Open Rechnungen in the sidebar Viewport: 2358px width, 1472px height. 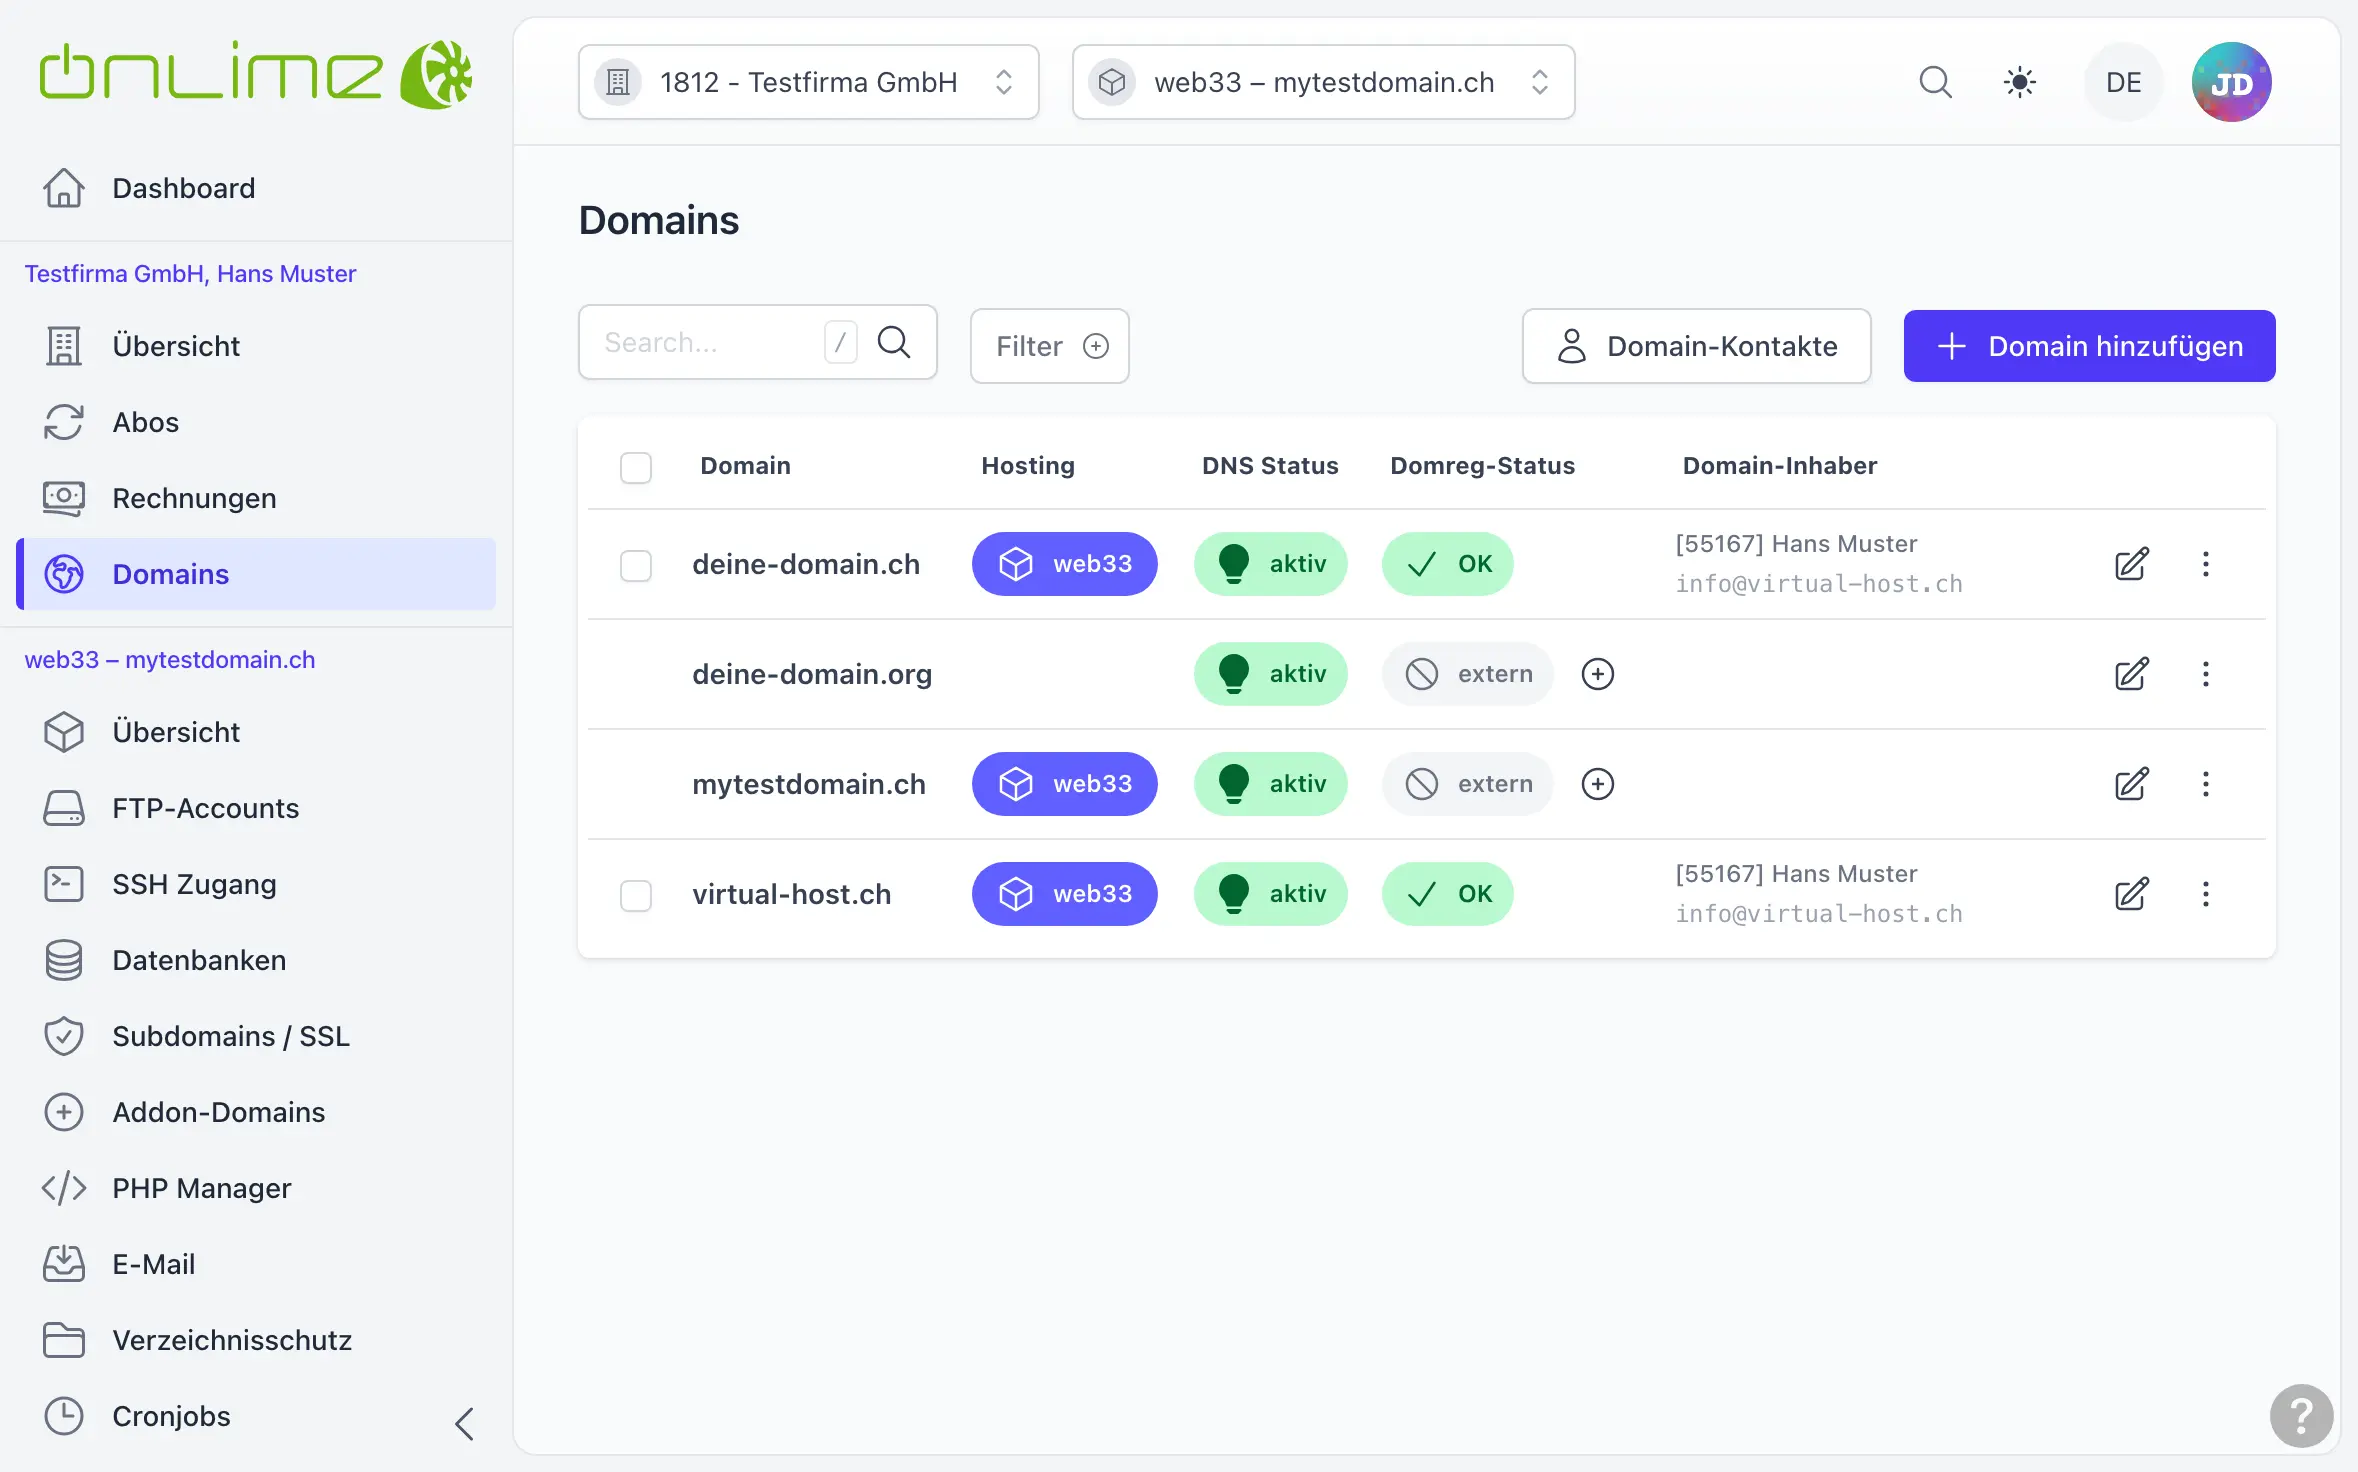point(256,498)
